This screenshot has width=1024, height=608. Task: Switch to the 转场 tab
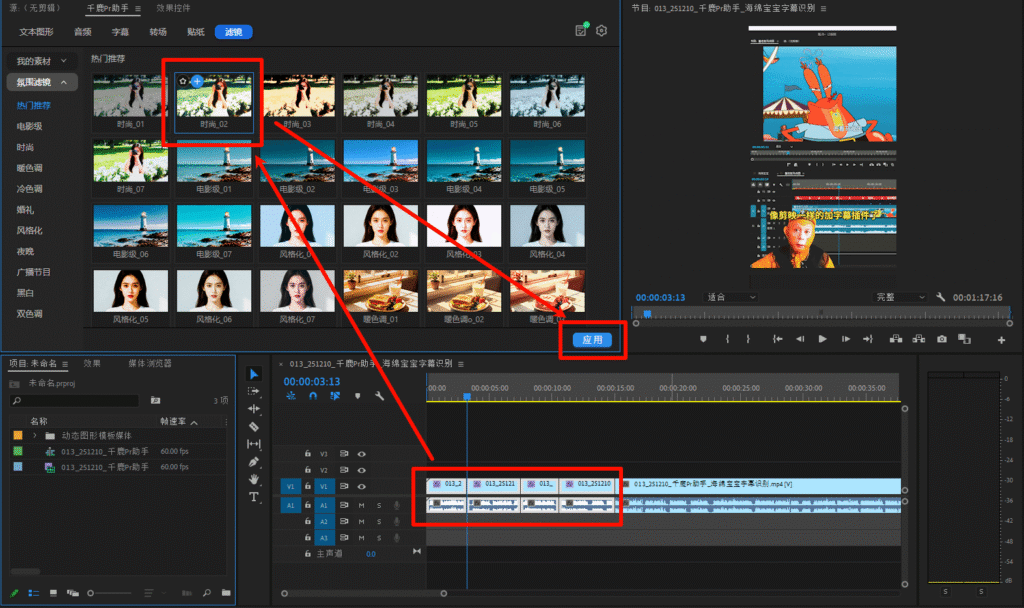[158, 32]
